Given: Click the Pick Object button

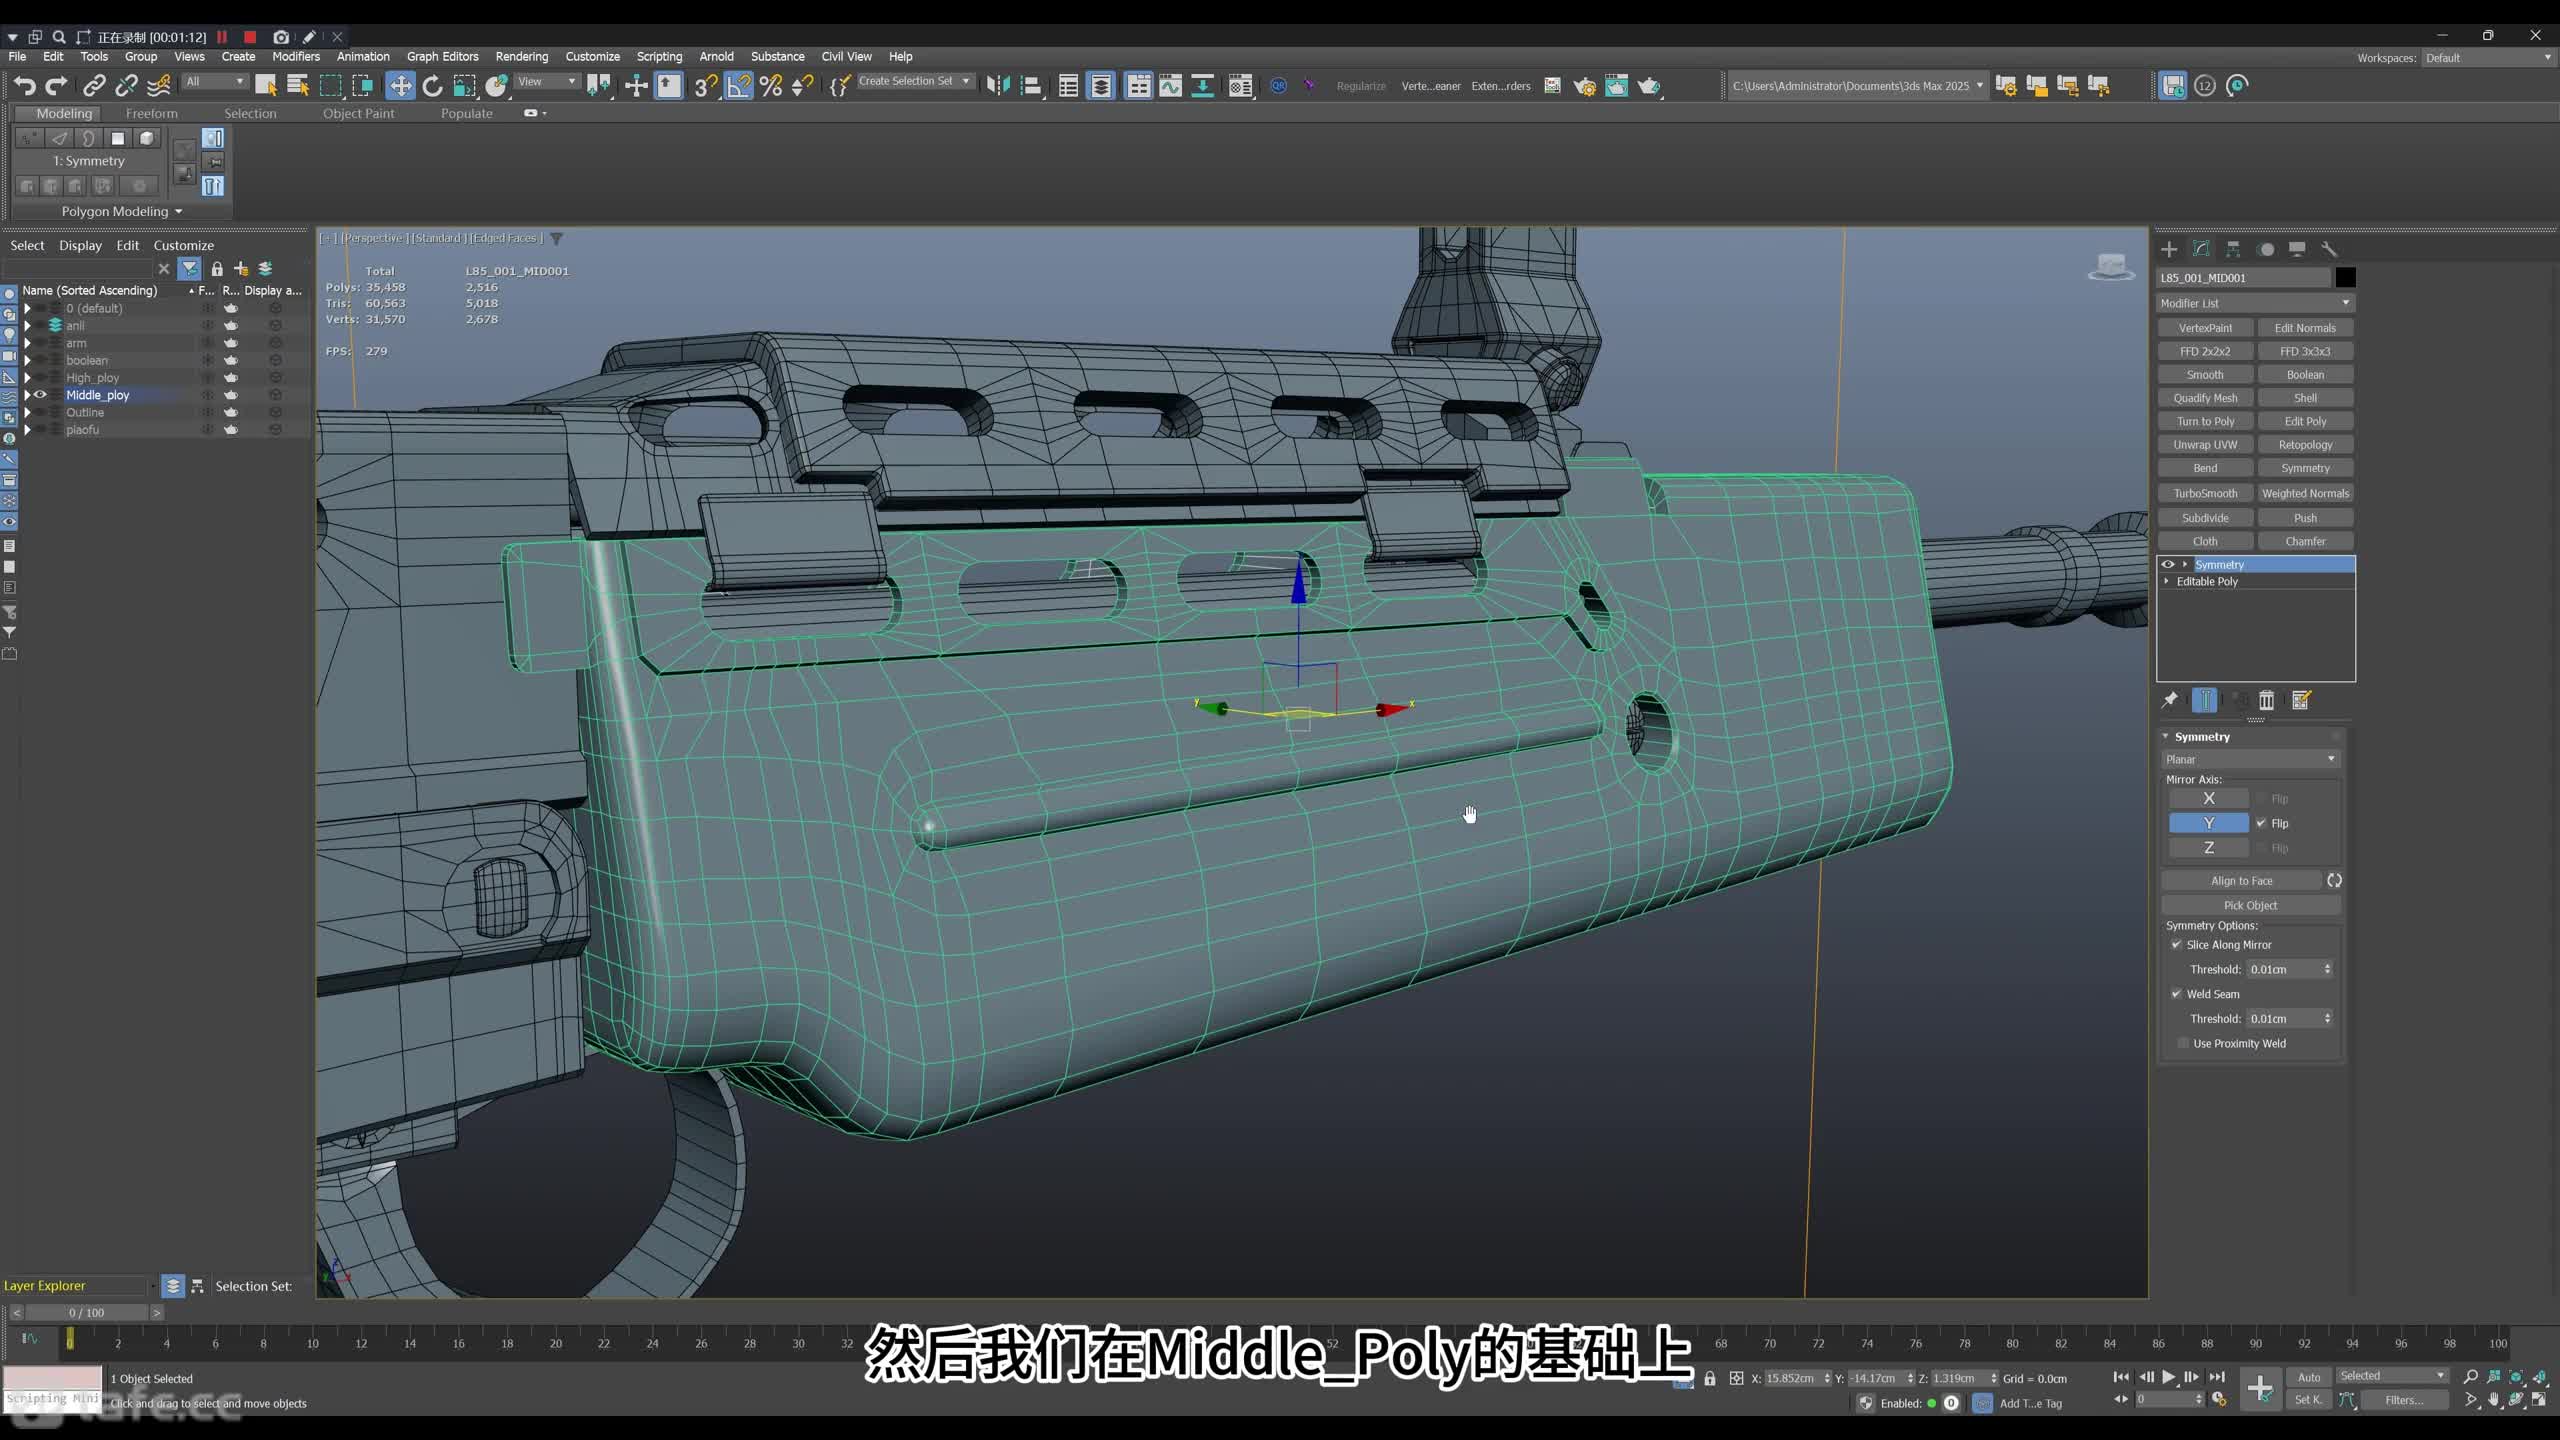Looking at the screenshot, I should point(2250,905).
